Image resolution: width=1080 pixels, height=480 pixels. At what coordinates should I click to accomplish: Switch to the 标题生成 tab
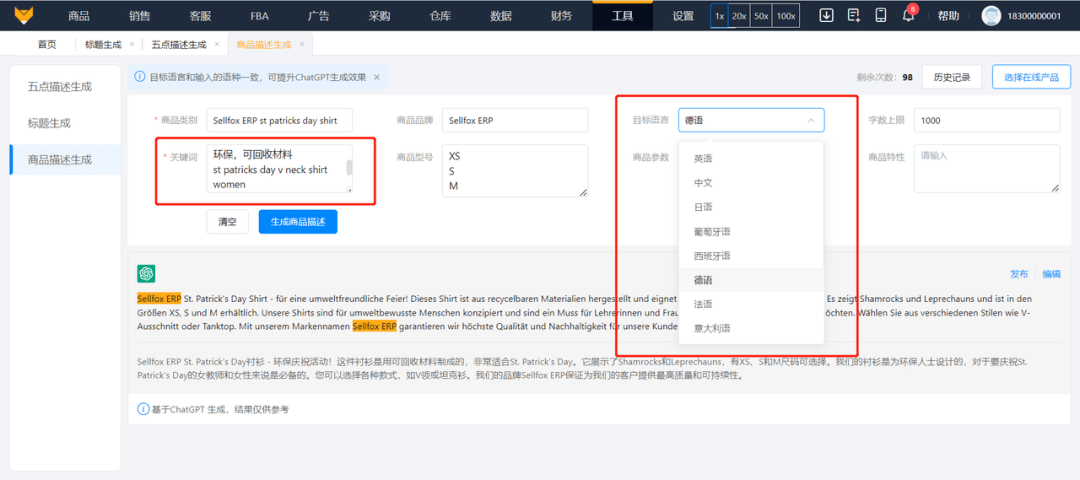tap(103, 44)
